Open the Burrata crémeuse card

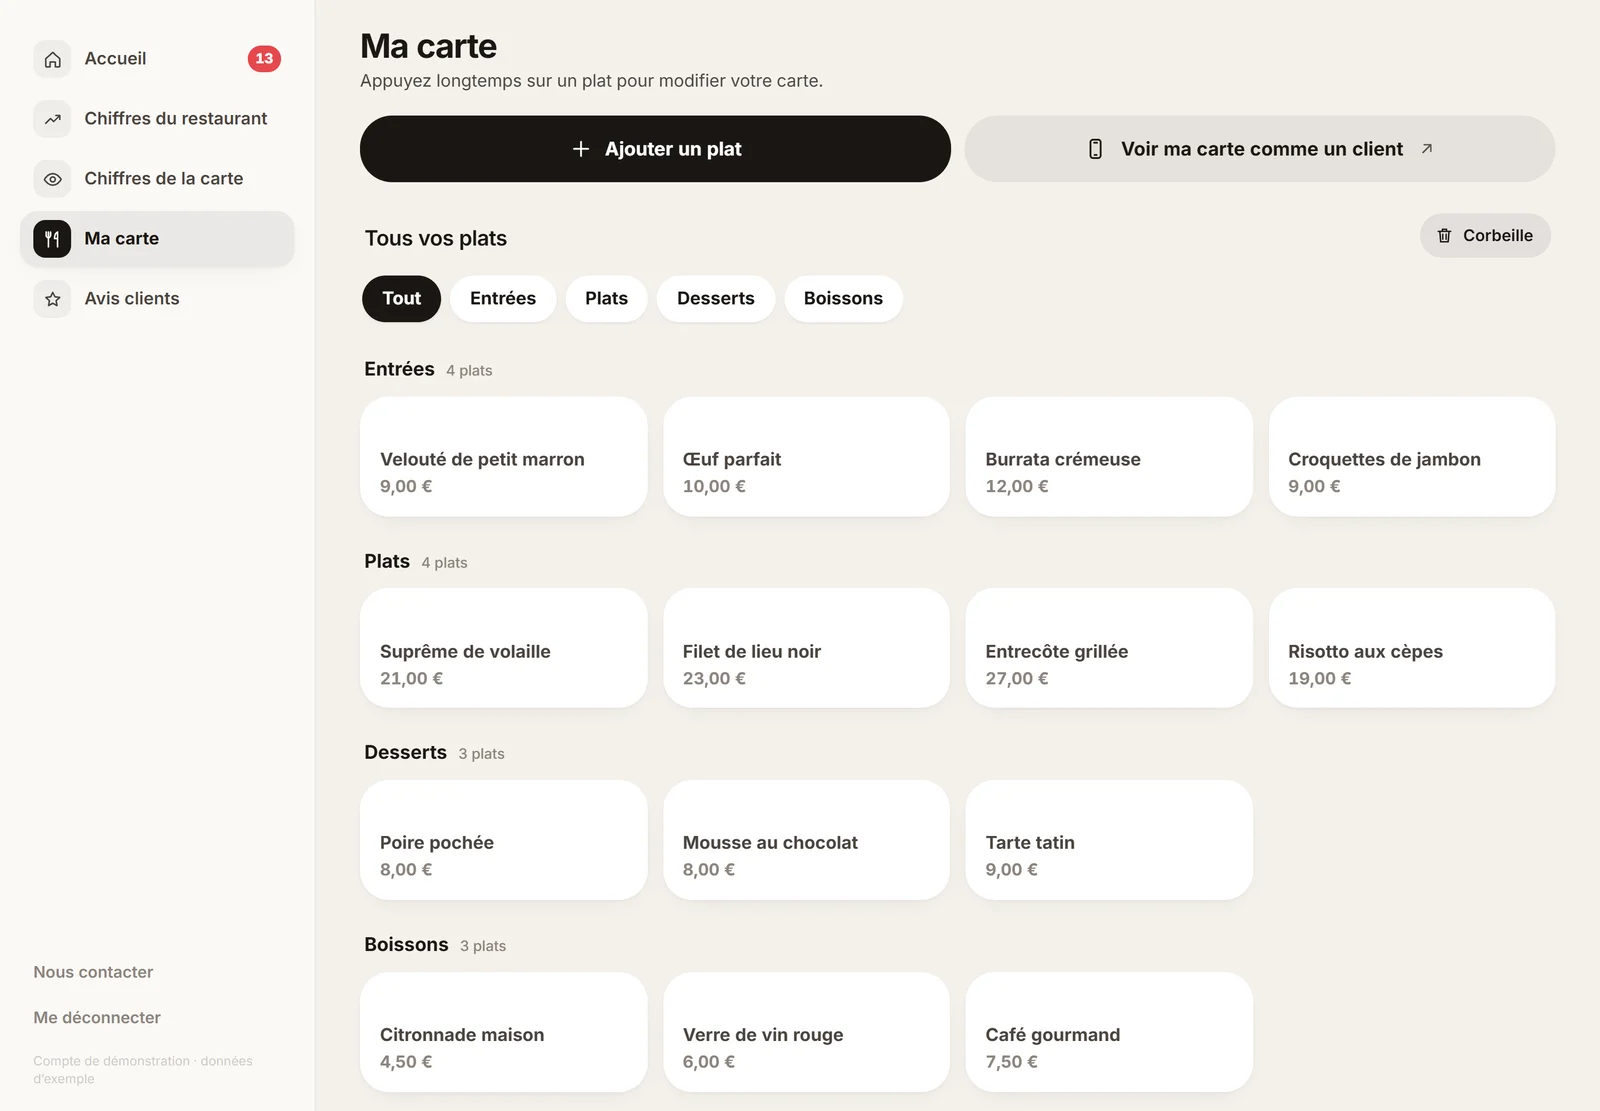[x=1109, y=457]
